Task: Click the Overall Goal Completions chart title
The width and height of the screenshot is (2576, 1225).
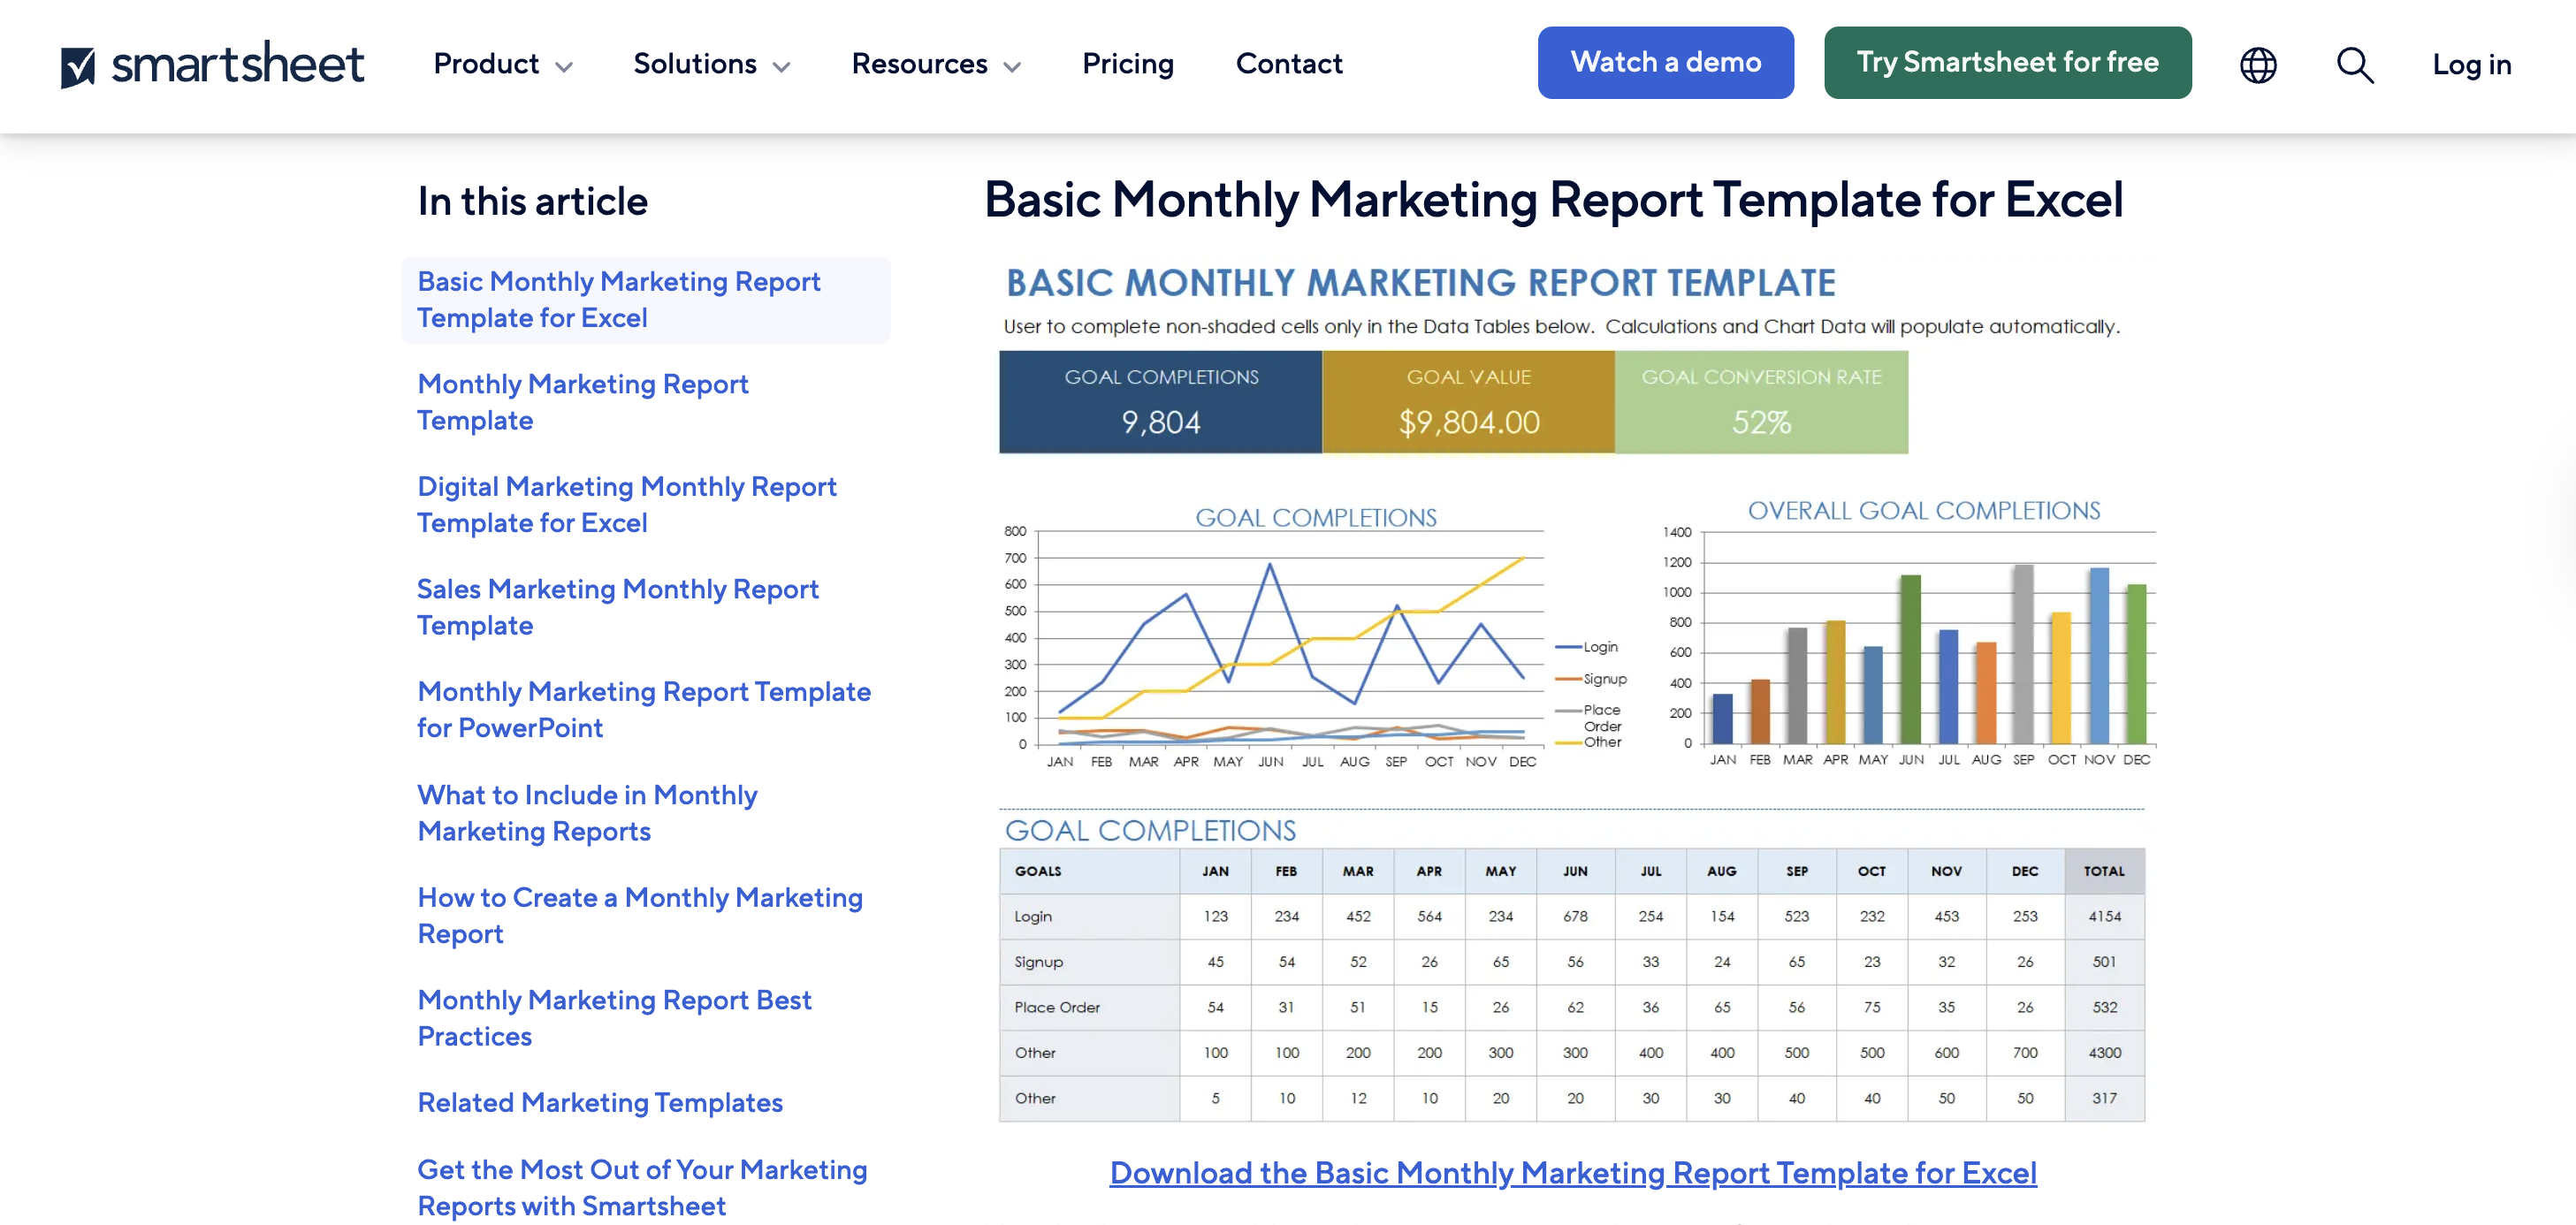Action: coord(1923,511)
